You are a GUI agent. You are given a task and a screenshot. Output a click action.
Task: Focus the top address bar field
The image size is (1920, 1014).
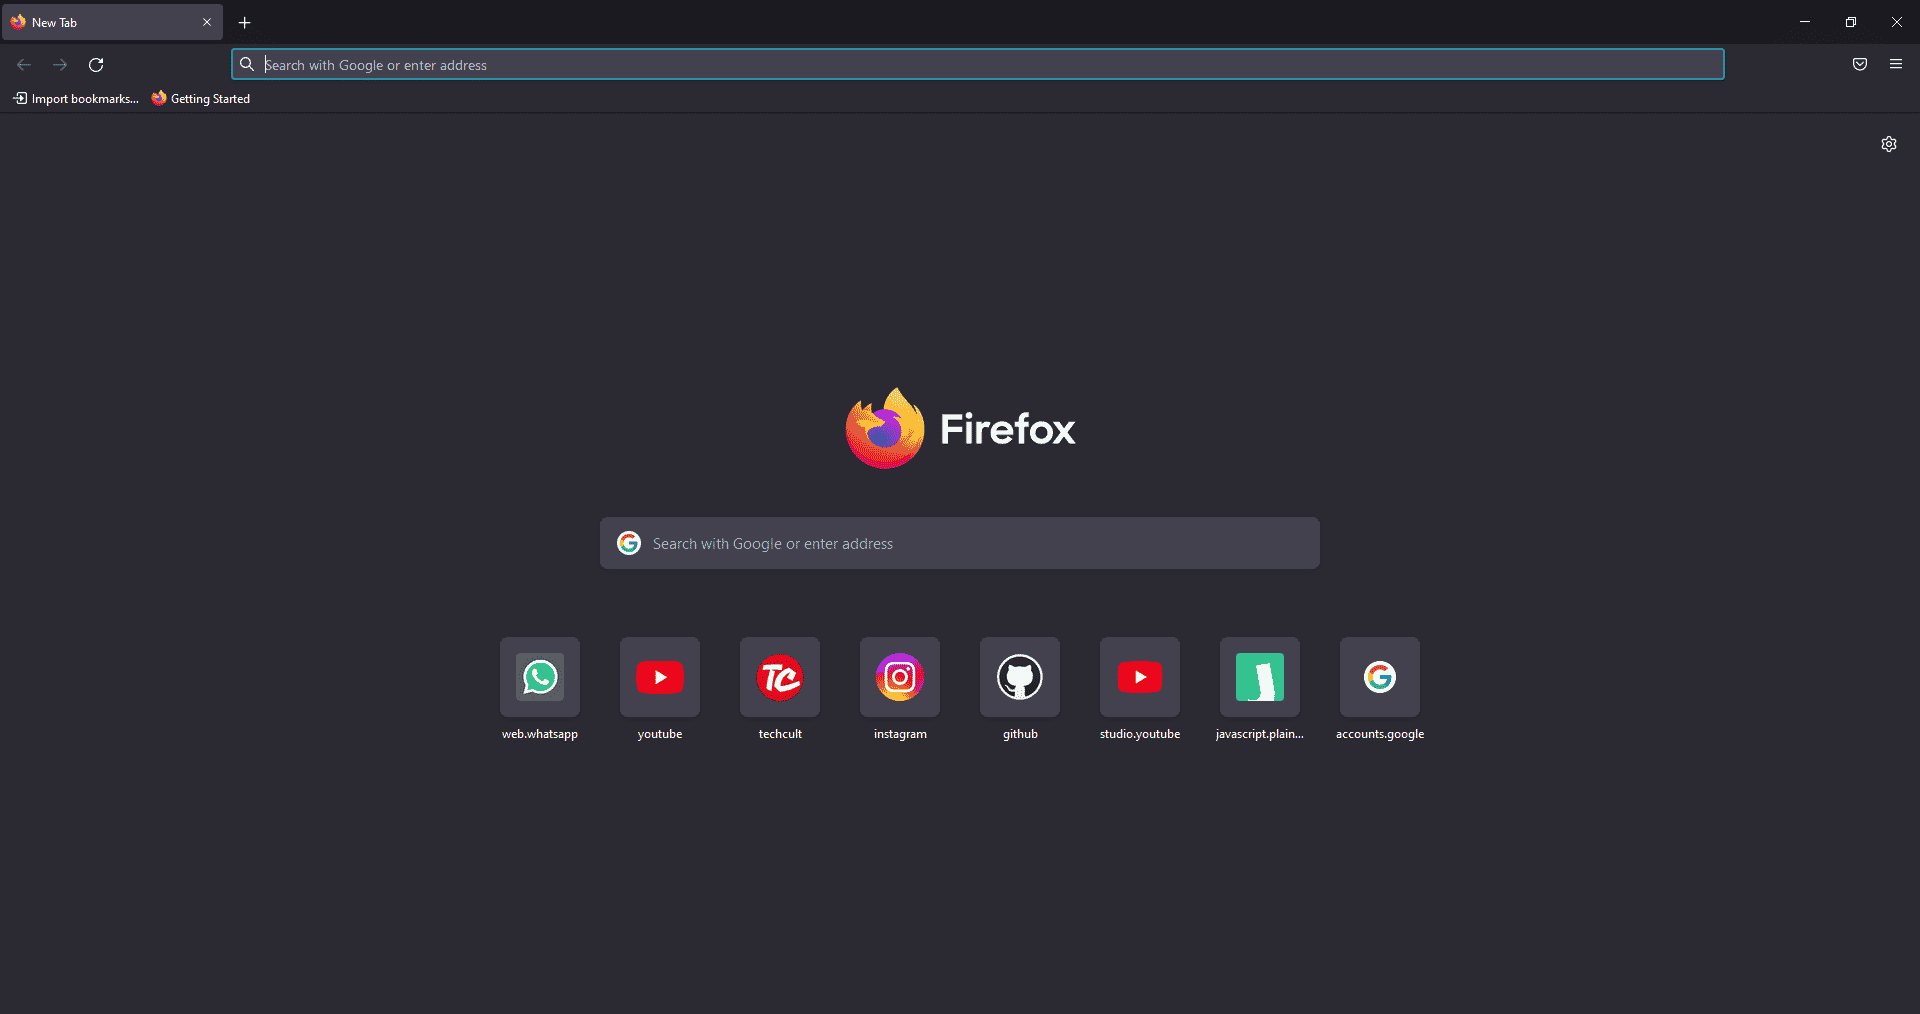click(x=978, y=64)
